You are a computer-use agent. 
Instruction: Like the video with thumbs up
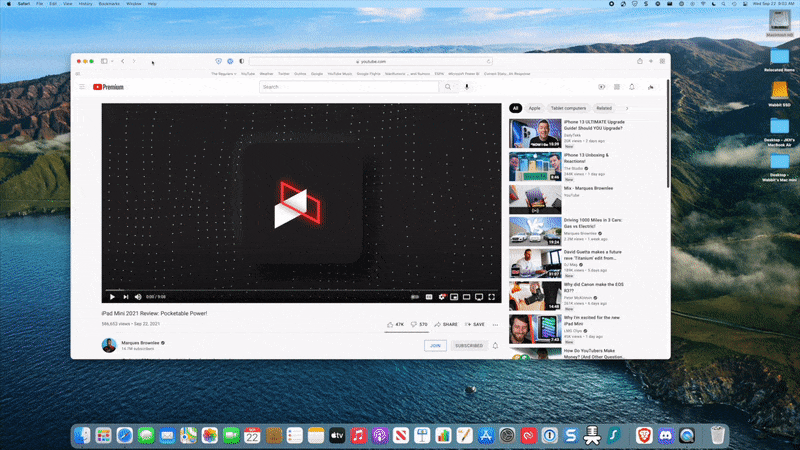[x=395, y=324]
